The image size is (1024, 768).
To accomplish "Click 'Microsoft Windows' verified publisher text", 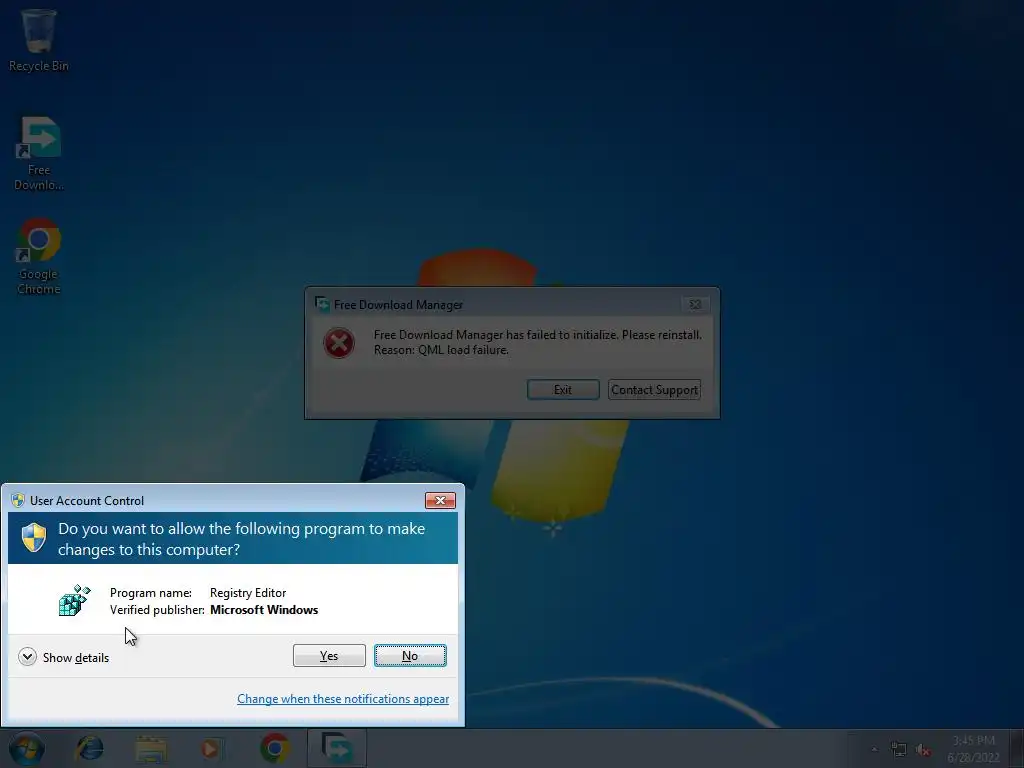I will click(x=264, y=610).
